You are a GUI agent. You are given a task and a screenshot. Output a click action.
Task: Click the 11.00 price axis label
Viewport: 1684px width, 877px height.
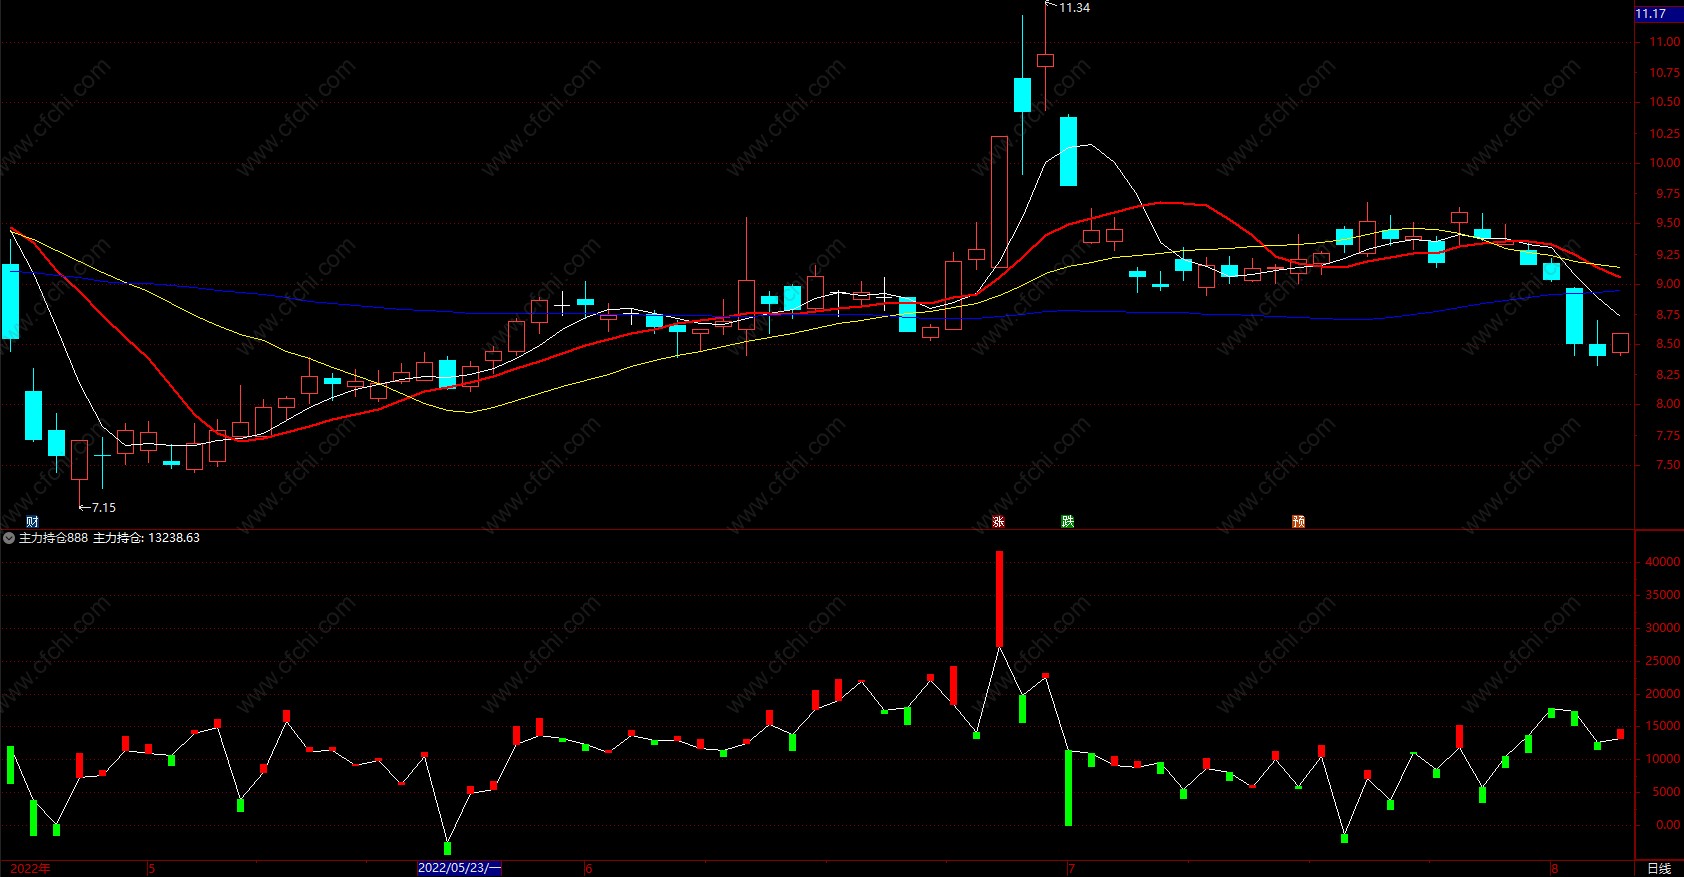1665,42
